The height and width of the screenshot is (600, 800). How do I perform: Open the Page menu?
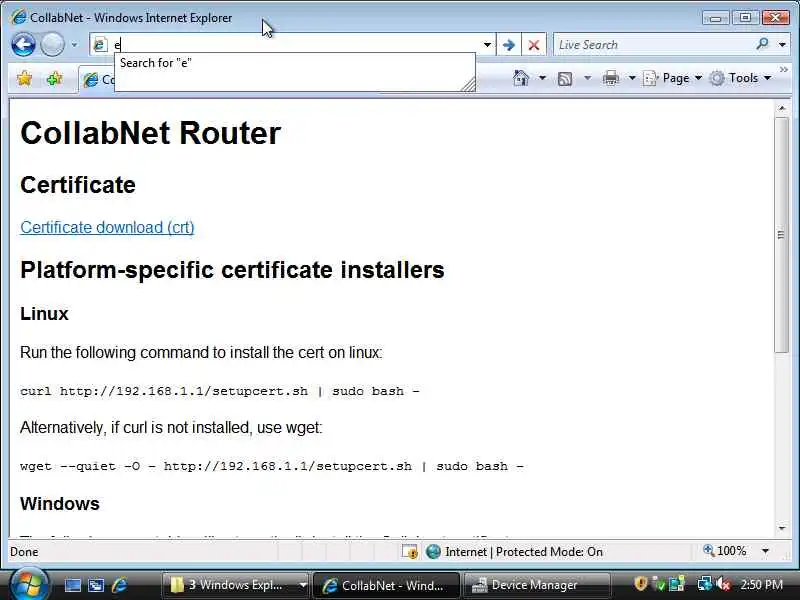click(672, 78)
